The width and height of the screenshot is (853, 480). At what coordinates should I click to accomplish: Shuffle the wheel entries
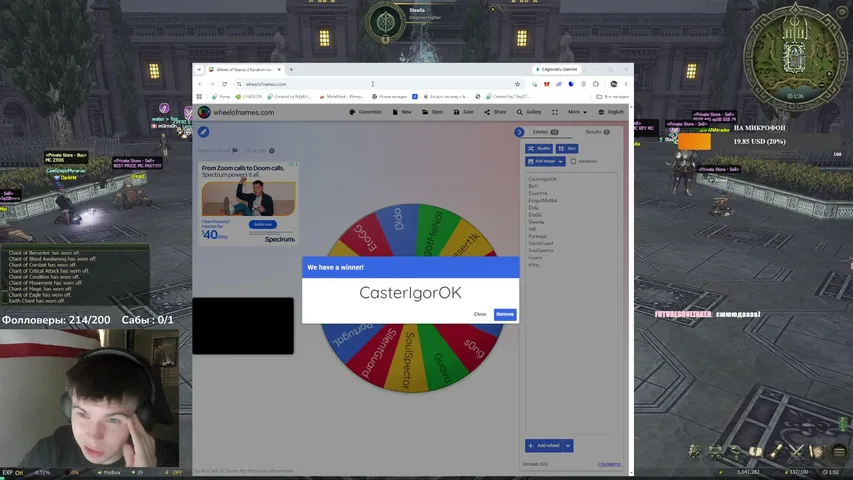pyautogui.click(x=539, y=148)
